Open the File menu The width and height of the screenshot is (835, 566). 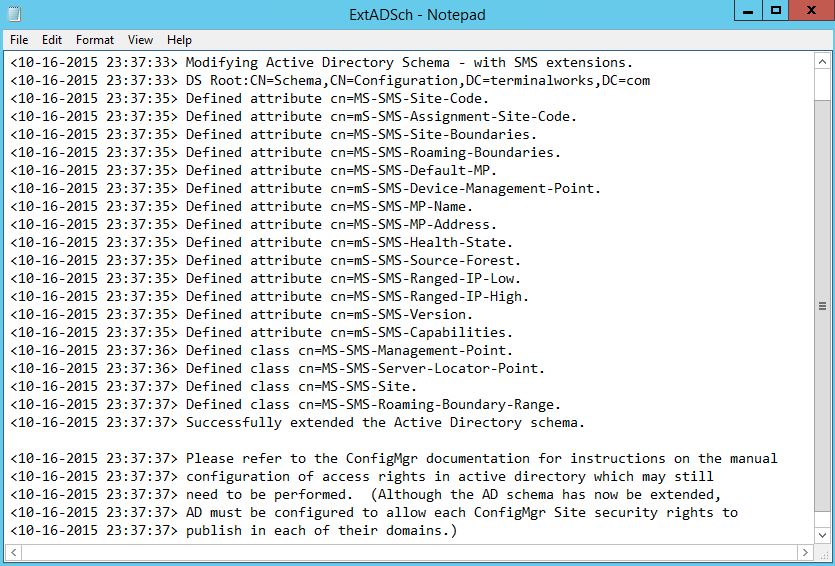19,40
